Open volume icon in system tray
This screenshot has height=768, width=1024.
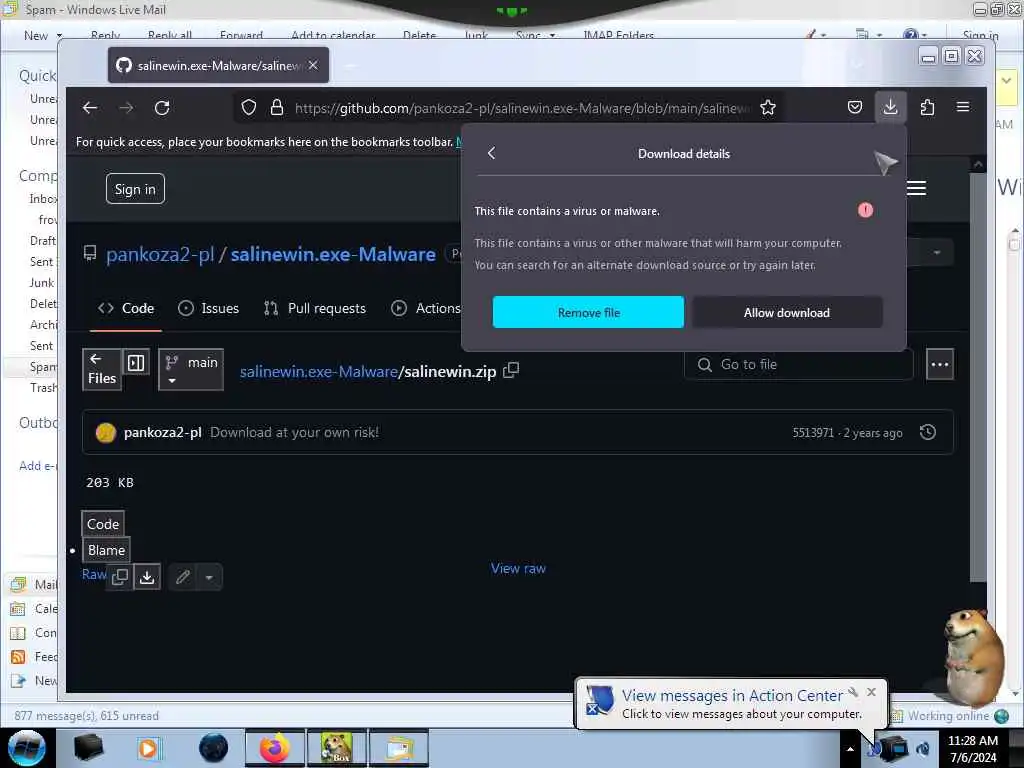[923, 749]
